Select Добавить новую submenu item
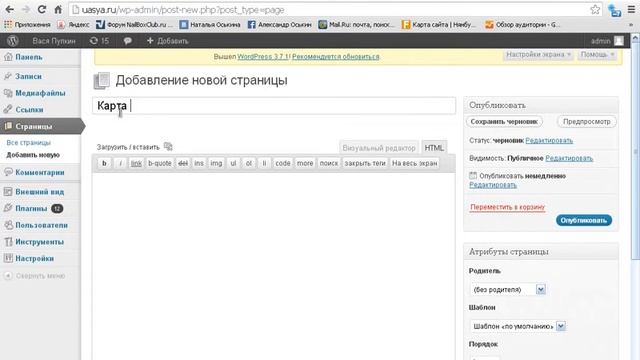640x360 pixels. pyautogui.click(x=33, y=155)
